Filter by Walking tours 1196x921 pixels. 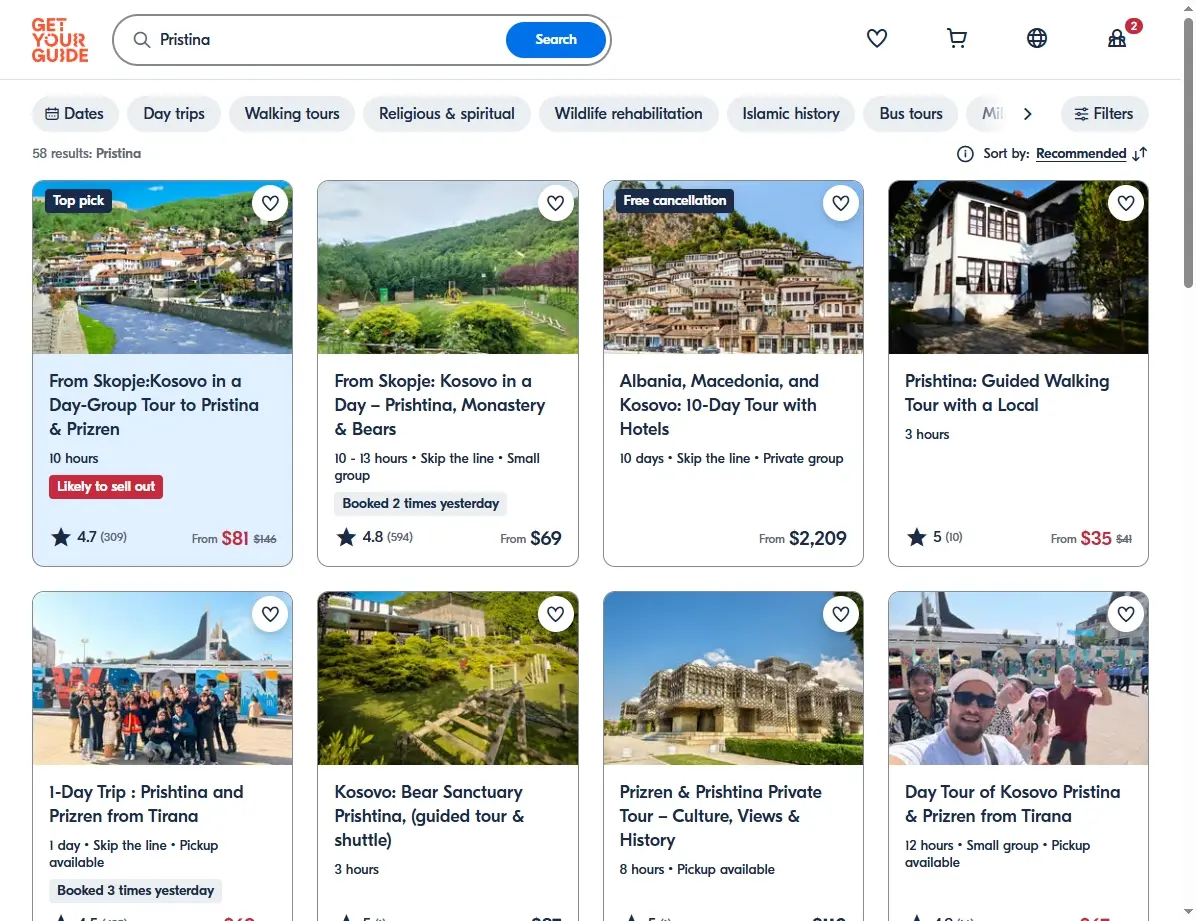(x=292, y=114)
